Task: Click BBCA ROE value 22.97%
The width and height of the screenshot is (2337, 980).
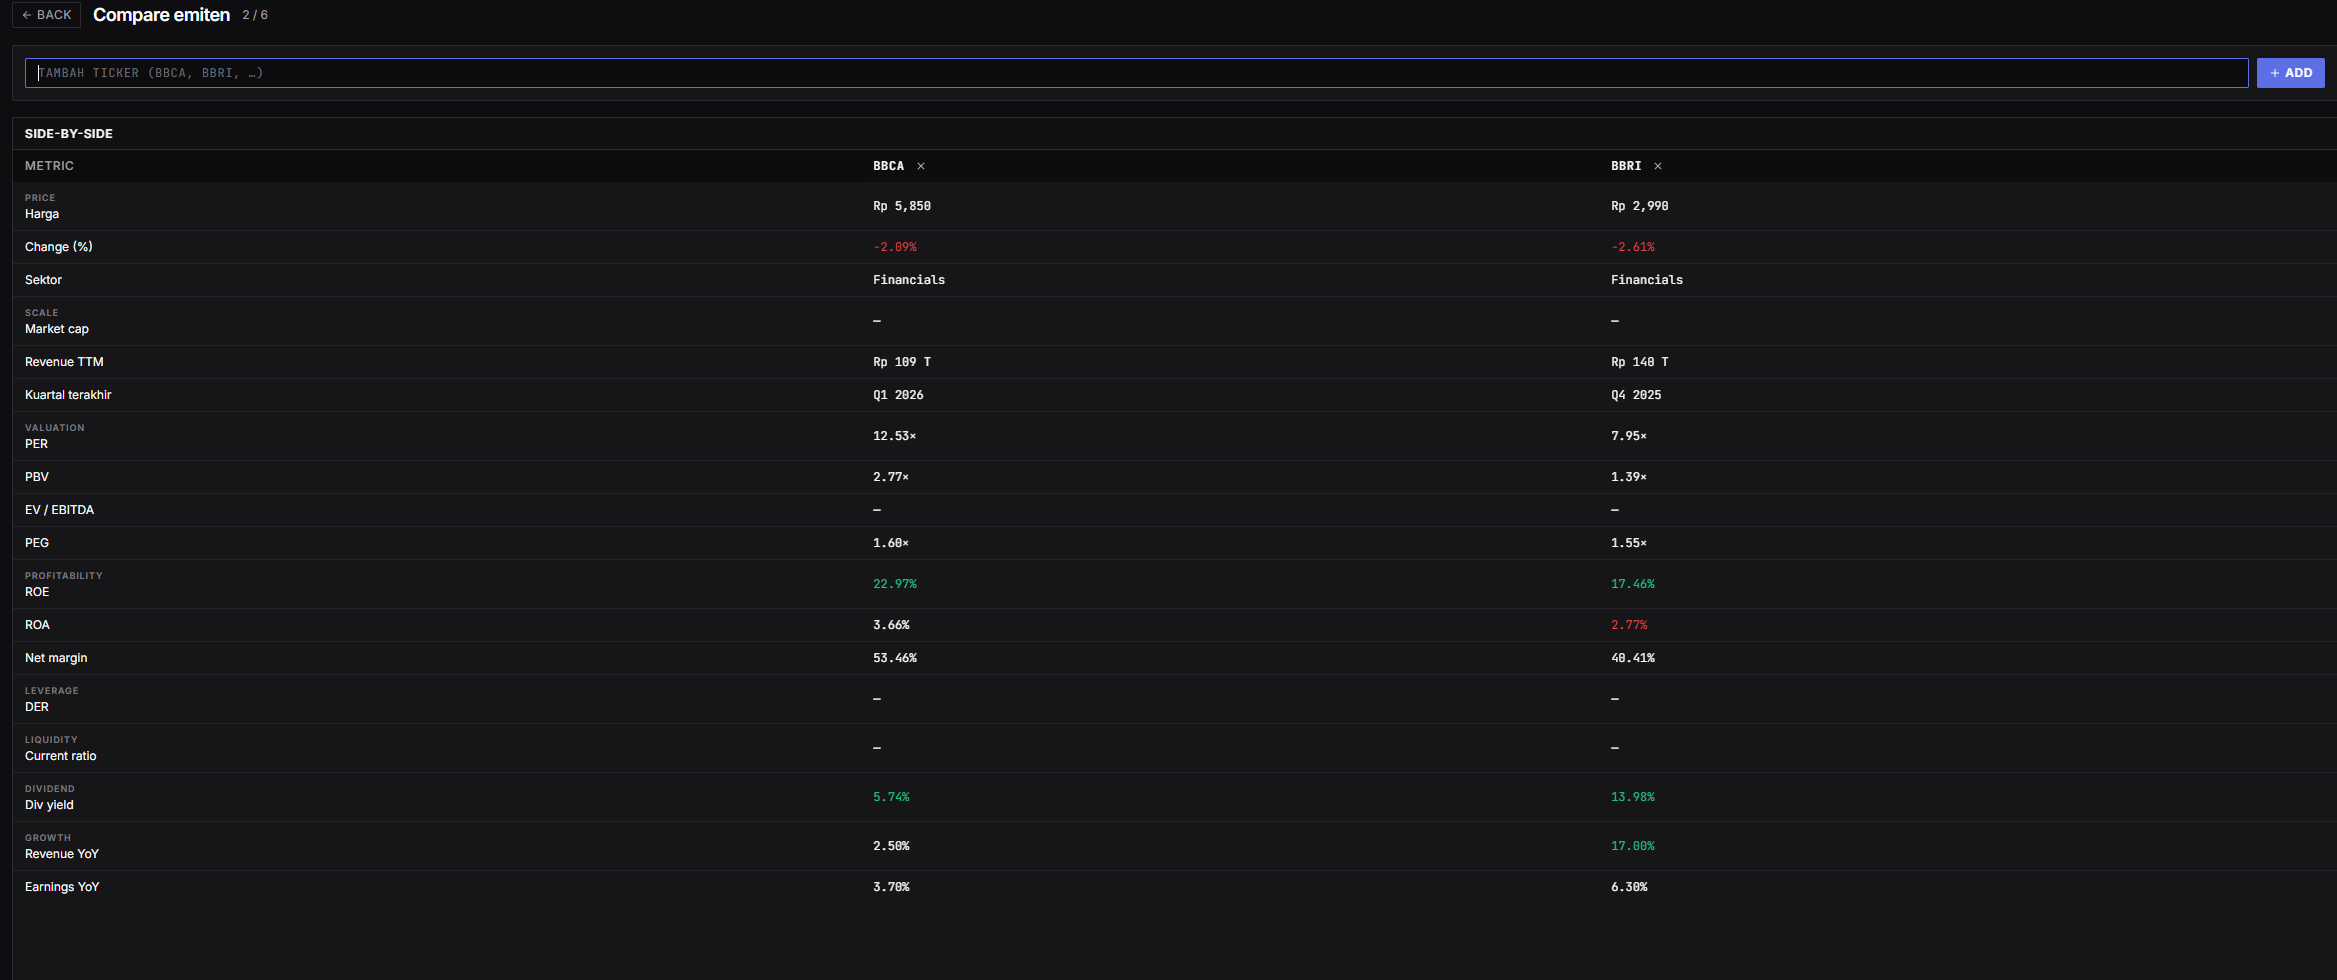Action: (895, 584)
